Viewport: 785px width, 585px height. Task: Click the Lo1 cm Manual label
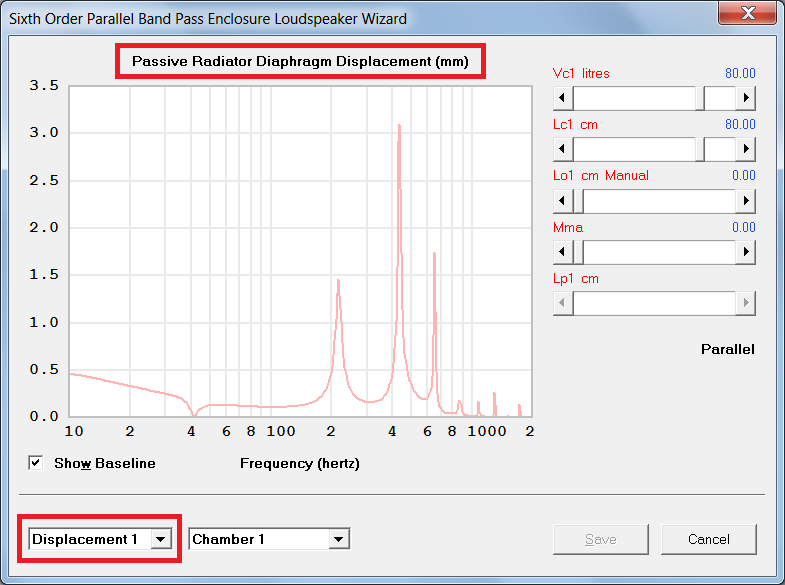pos(601,176)
